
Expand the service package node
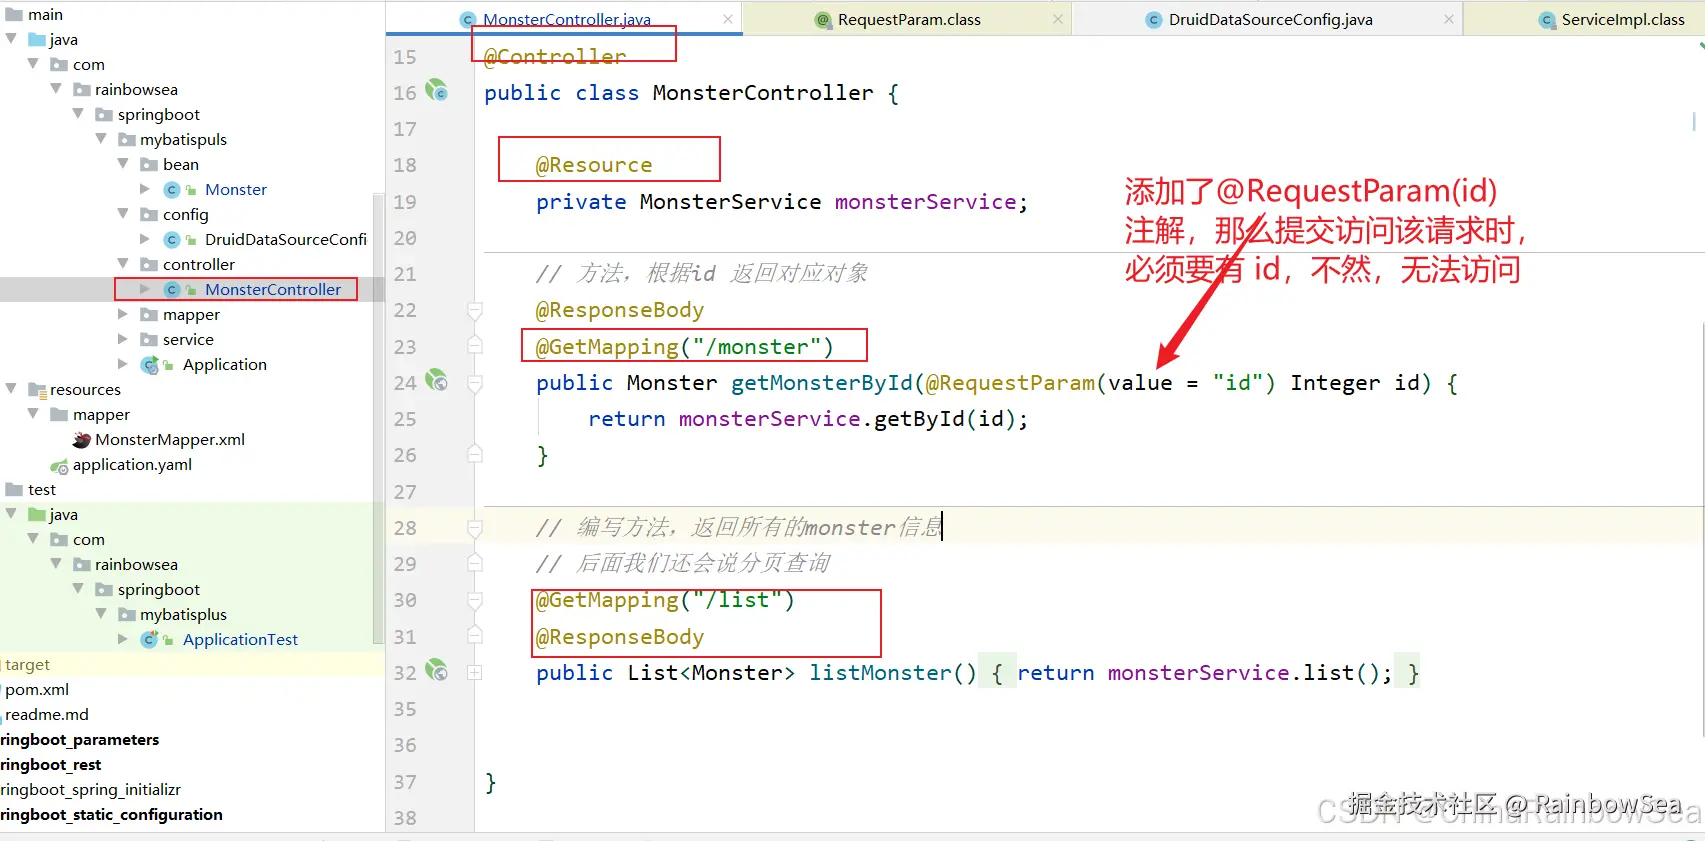click(123, 339)
